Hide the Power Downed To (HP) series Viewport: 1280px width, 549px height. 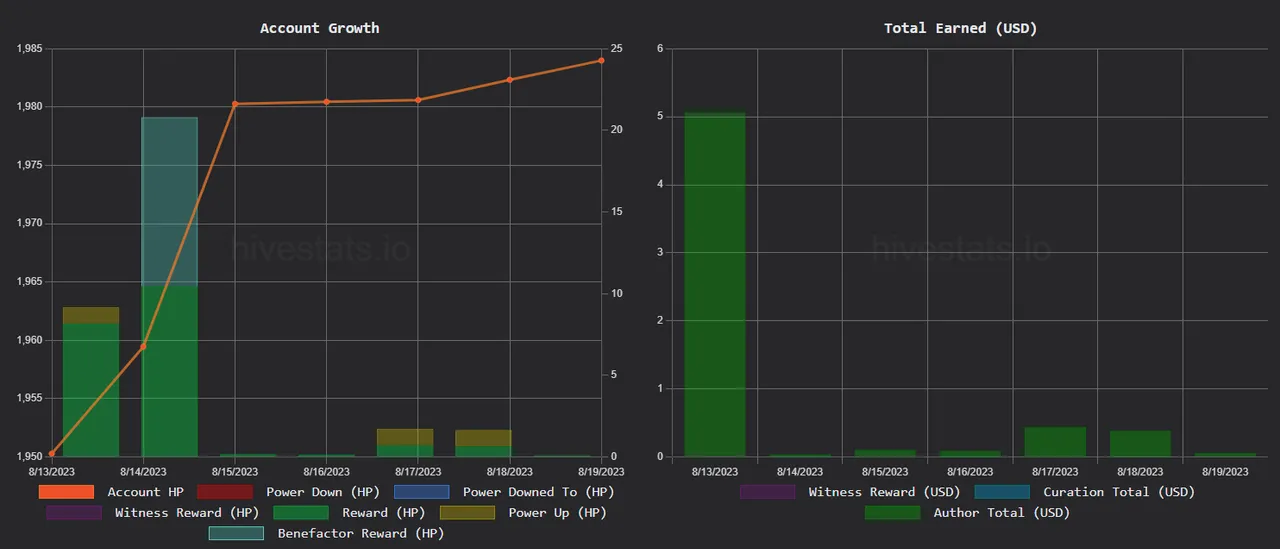coord(422,492)
